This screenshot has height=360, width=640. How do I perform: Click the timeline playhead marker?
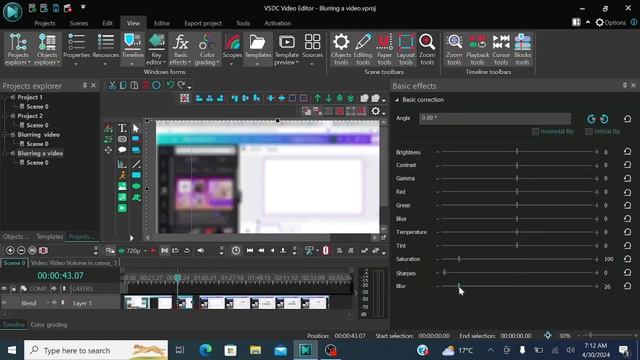point(178,278)
